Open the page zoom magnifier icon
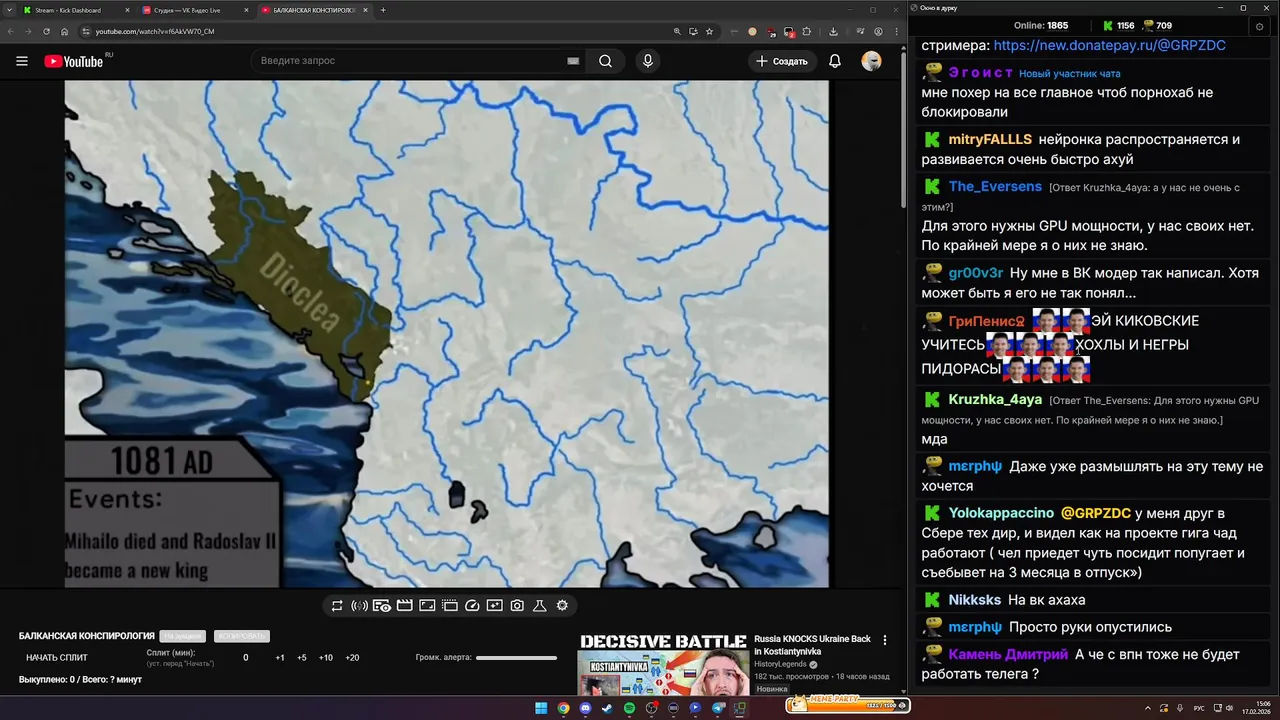The image size is (1280, 720). click(x=677, y=31)
